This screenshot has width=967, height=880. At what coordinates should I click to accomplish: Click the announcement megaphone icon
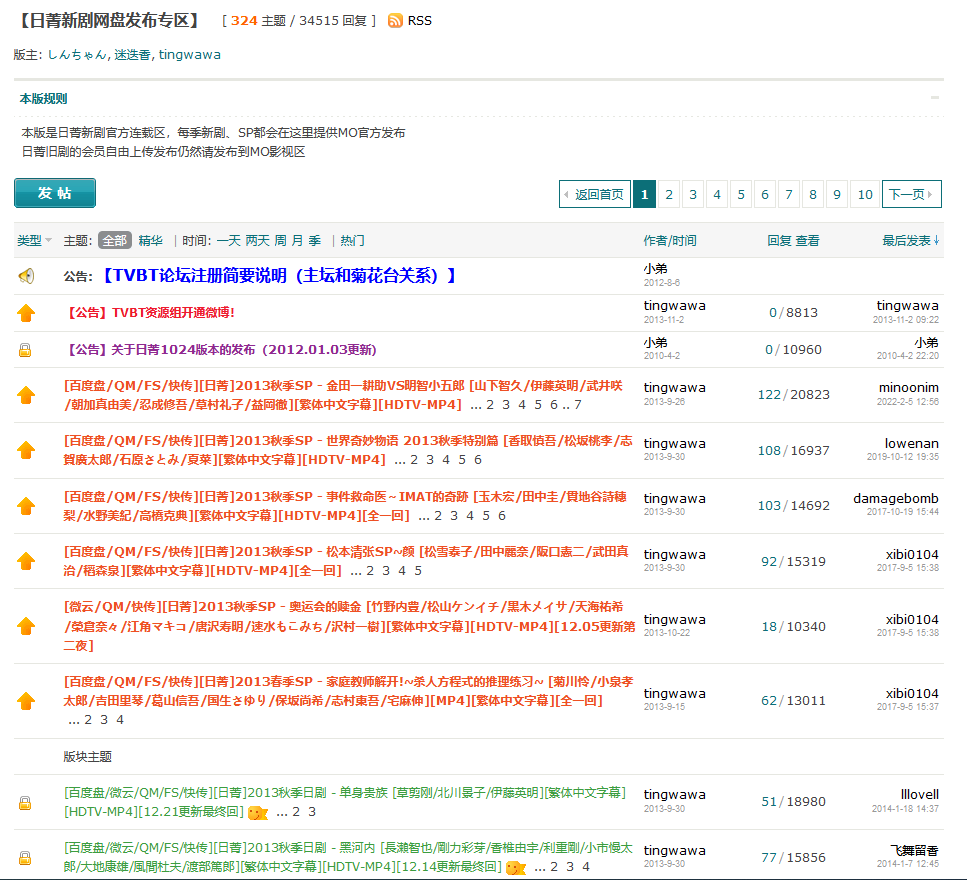tap(26, 276)
